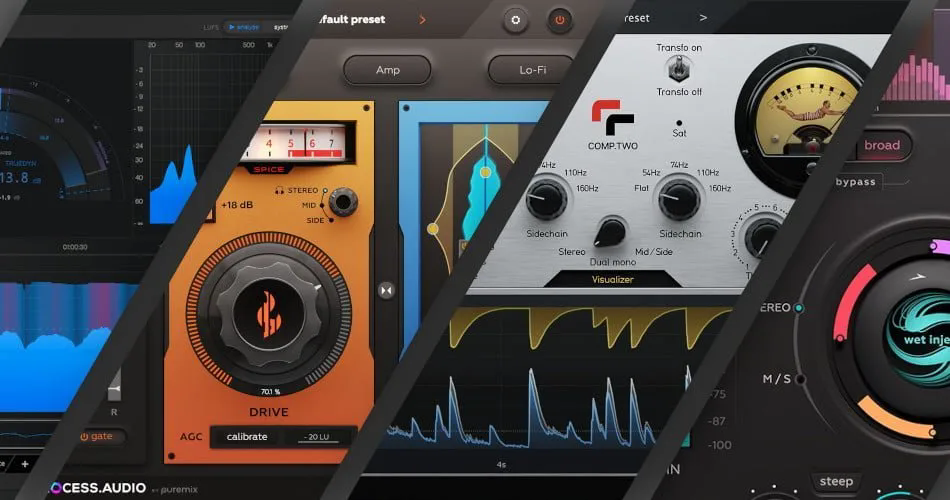Click the broad button
This screenshot has width=950, height=500.
coord(882,145)
